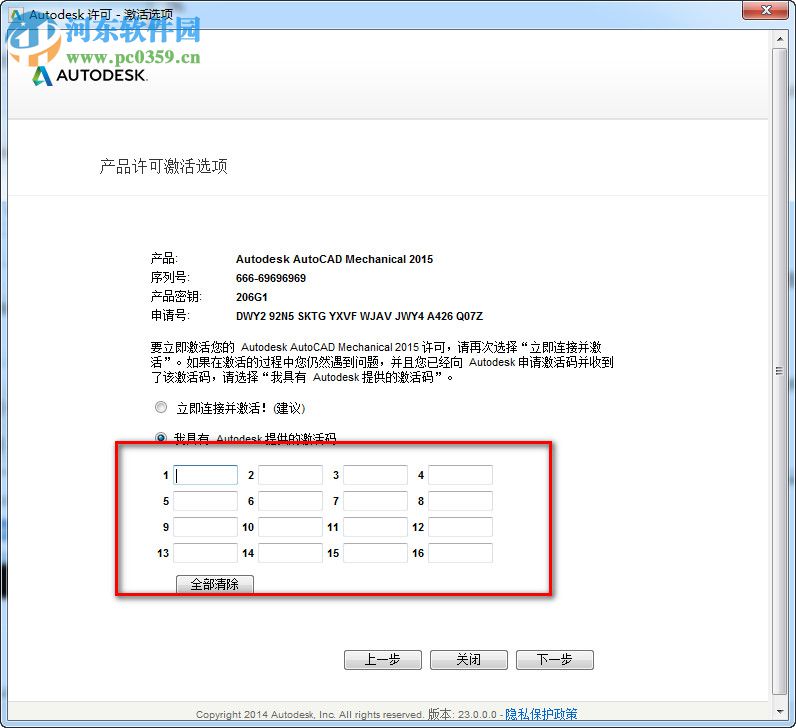This screenshot has height=728, width=796.
Task: Select the 立即连接并激活 radio button
Action: 161,407
